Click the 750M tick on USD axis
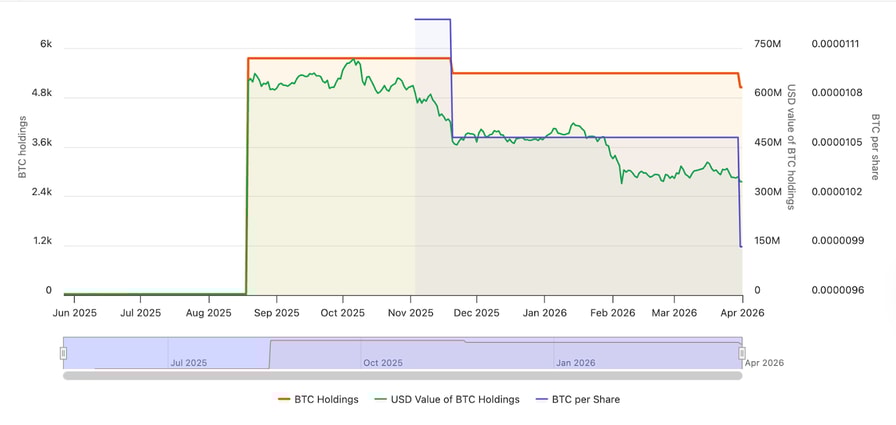 coord(767,44)
